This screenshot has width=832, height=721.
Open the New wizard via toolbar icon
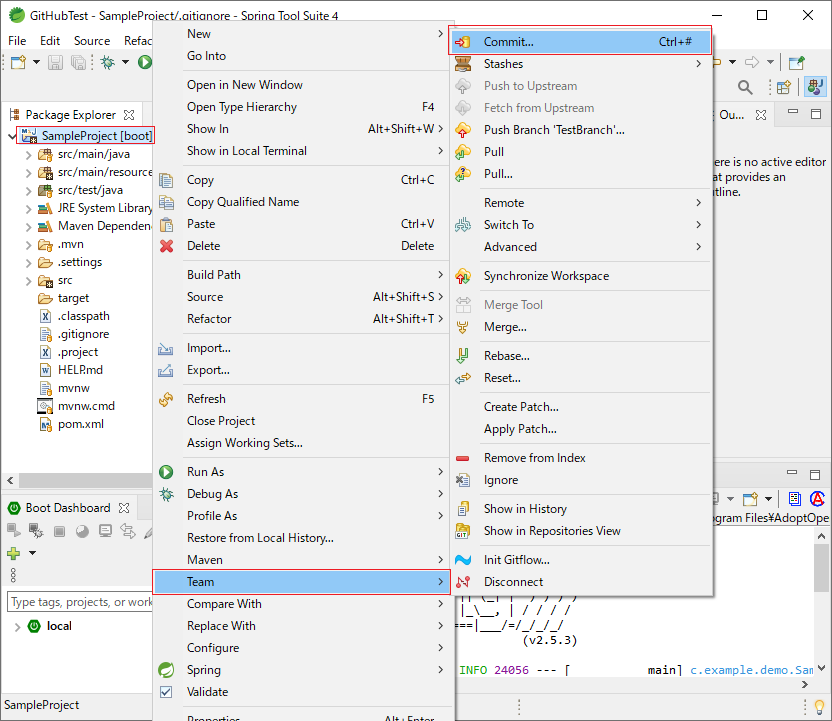(17, 62)
